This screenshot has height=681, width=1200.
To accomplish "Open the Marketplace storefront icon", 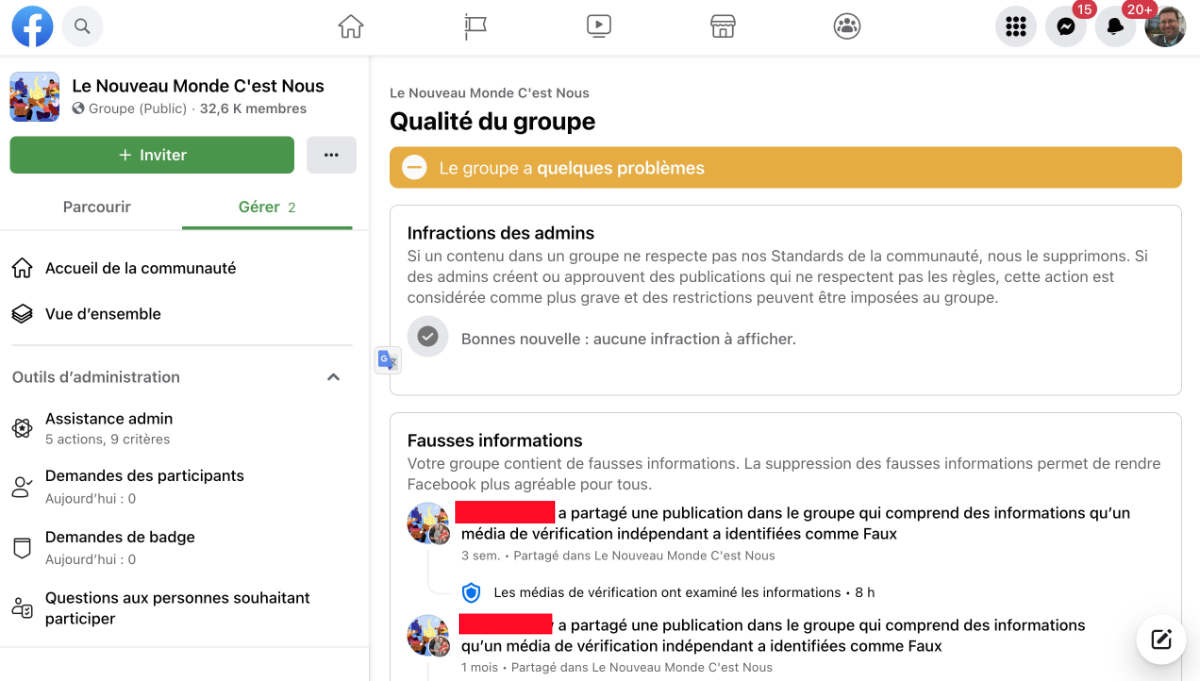I will (723, 26).
